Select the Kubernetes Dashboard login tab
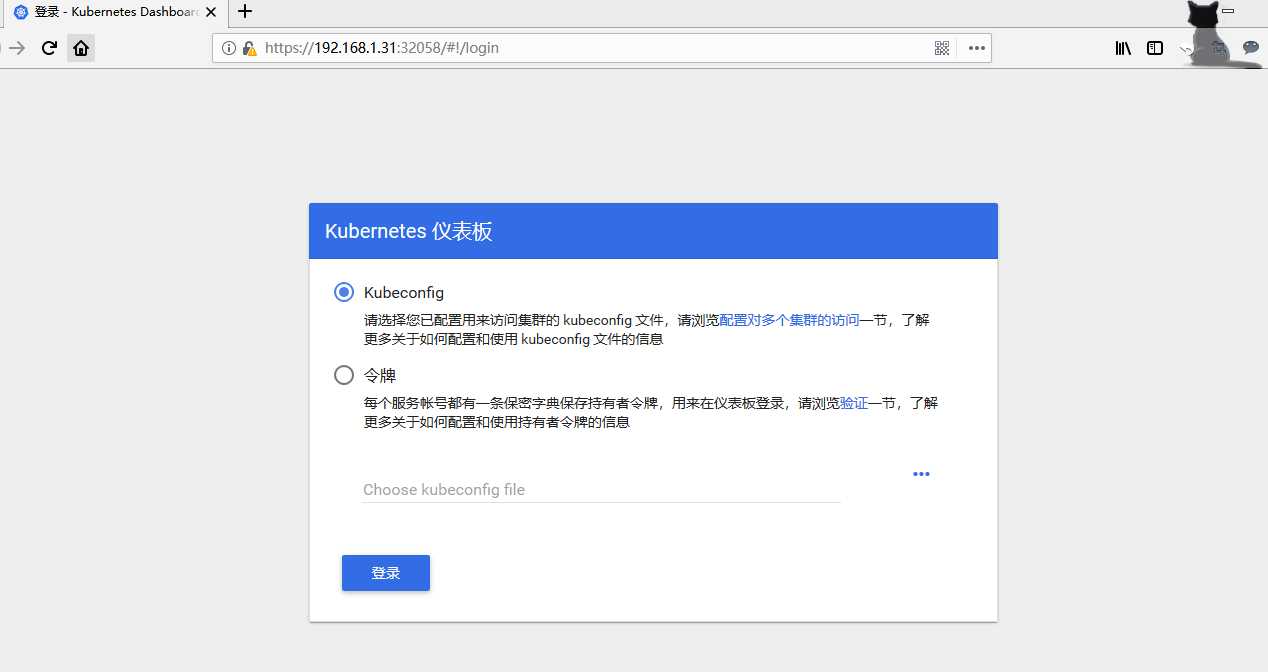The height and width of the screenshot is (672, 1268). [115, 12]
